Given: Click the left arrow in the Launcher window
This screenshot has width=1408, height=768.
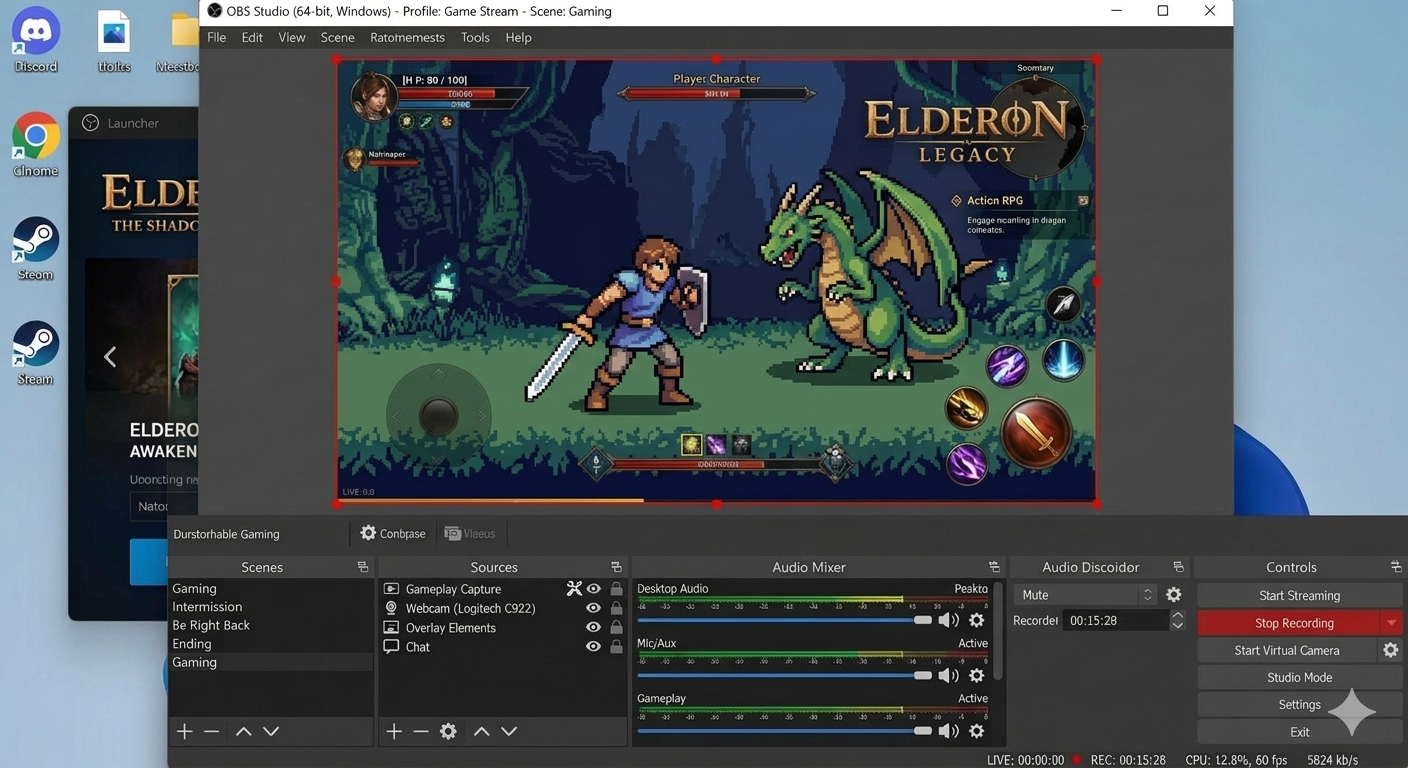Looking at the screenshot, I should [110, 356].
